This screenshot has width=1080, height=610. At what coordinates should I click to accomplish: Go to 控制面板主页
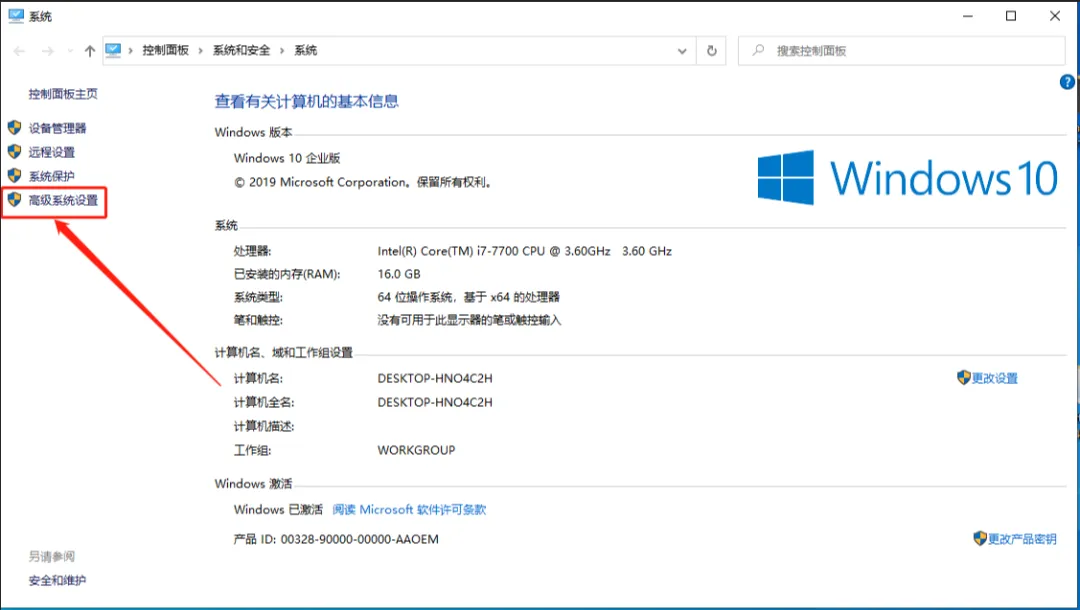point(63,94)
